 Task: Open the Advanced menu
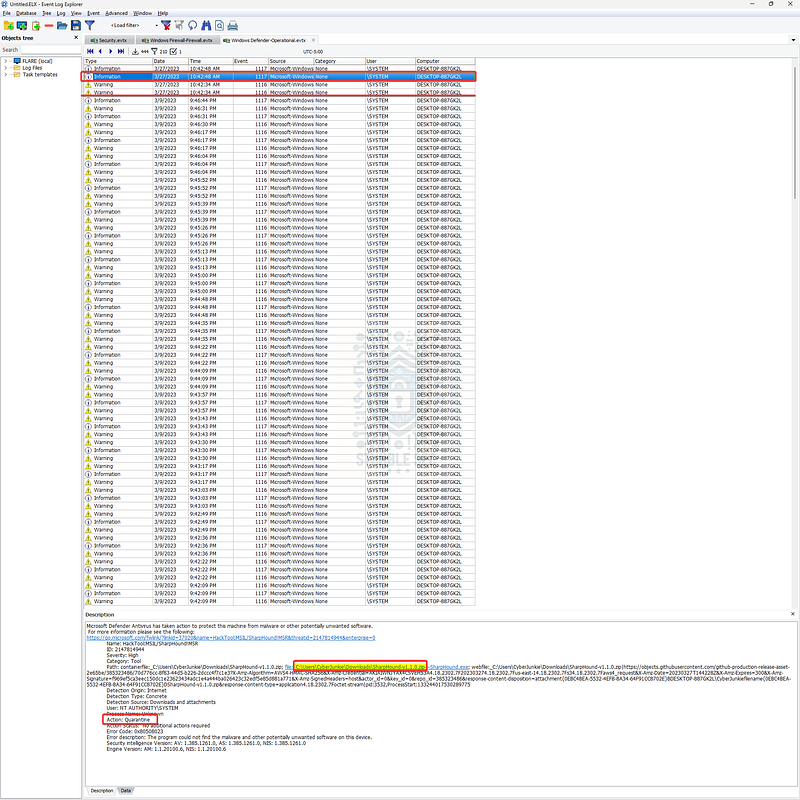click(x=116, y=13)
